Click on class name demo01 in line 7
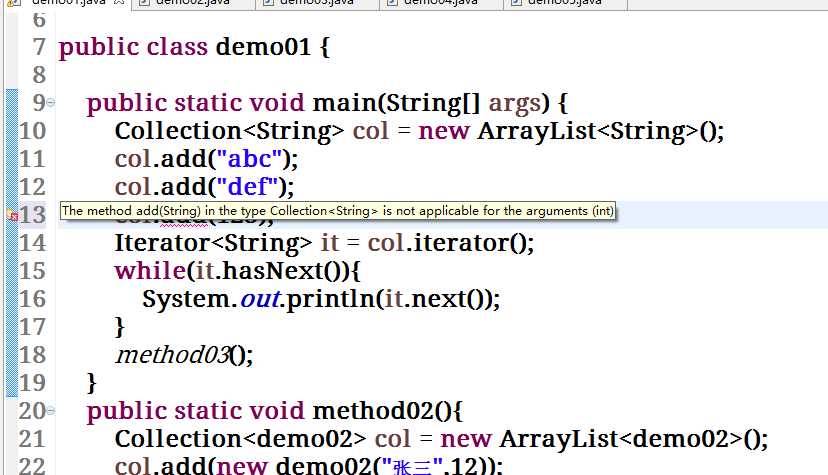Viewport: 828px width, 475px height. click(263, 47)
